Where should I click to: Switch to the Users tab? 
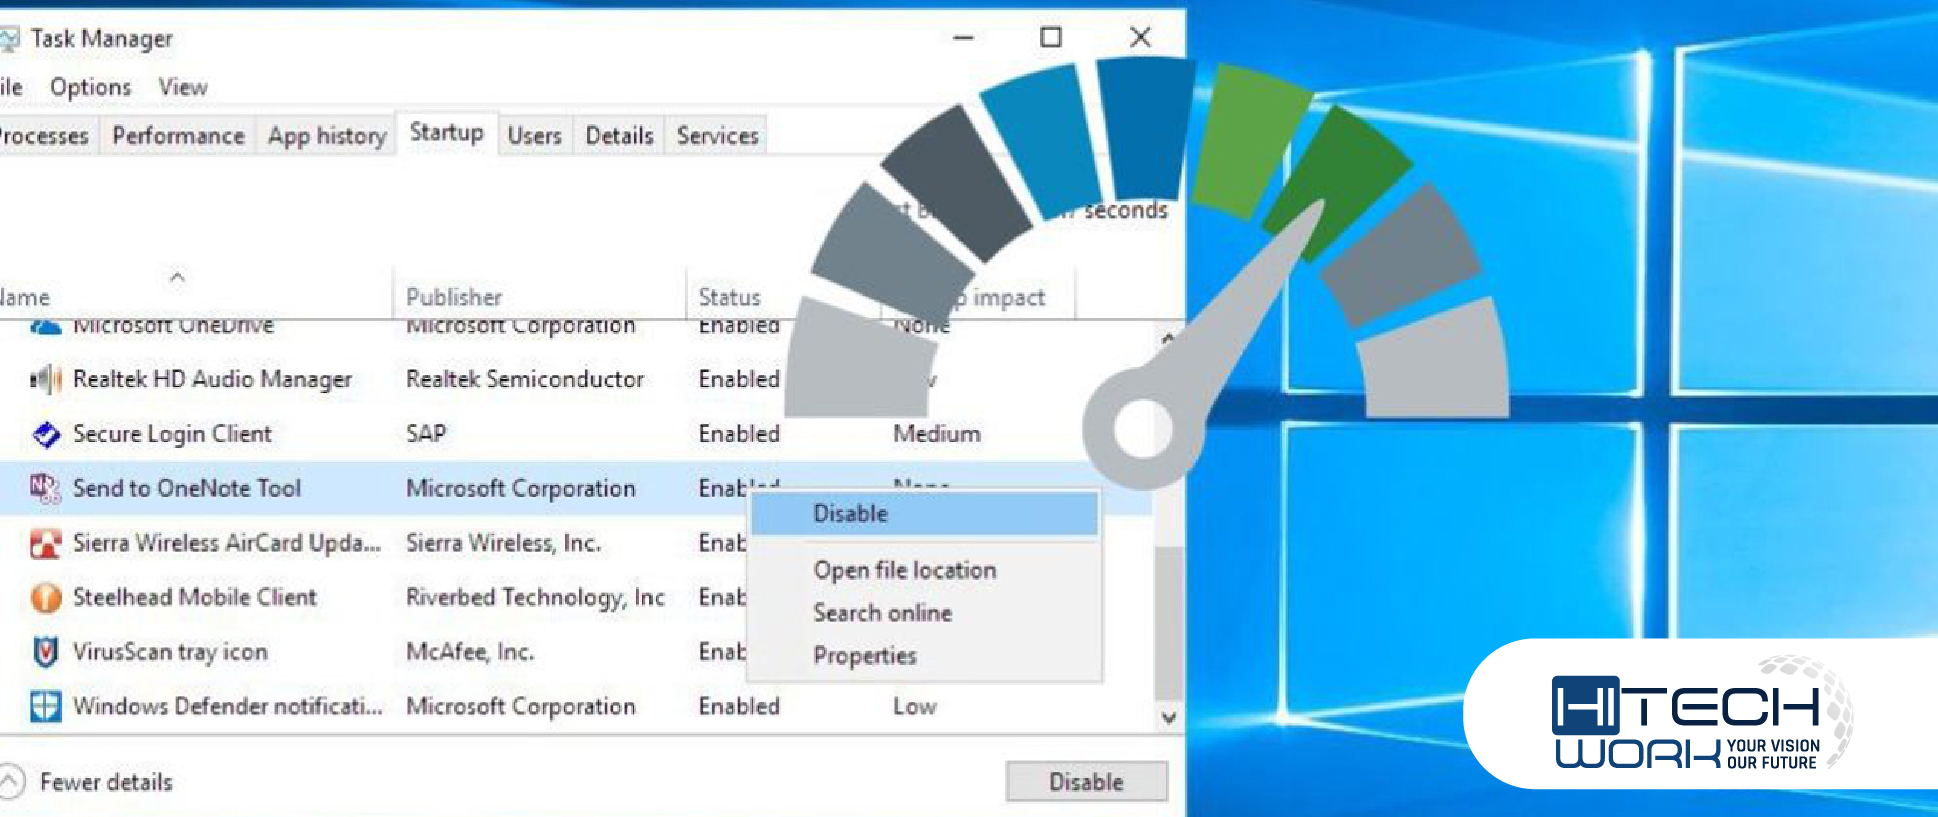coord(534,136)
